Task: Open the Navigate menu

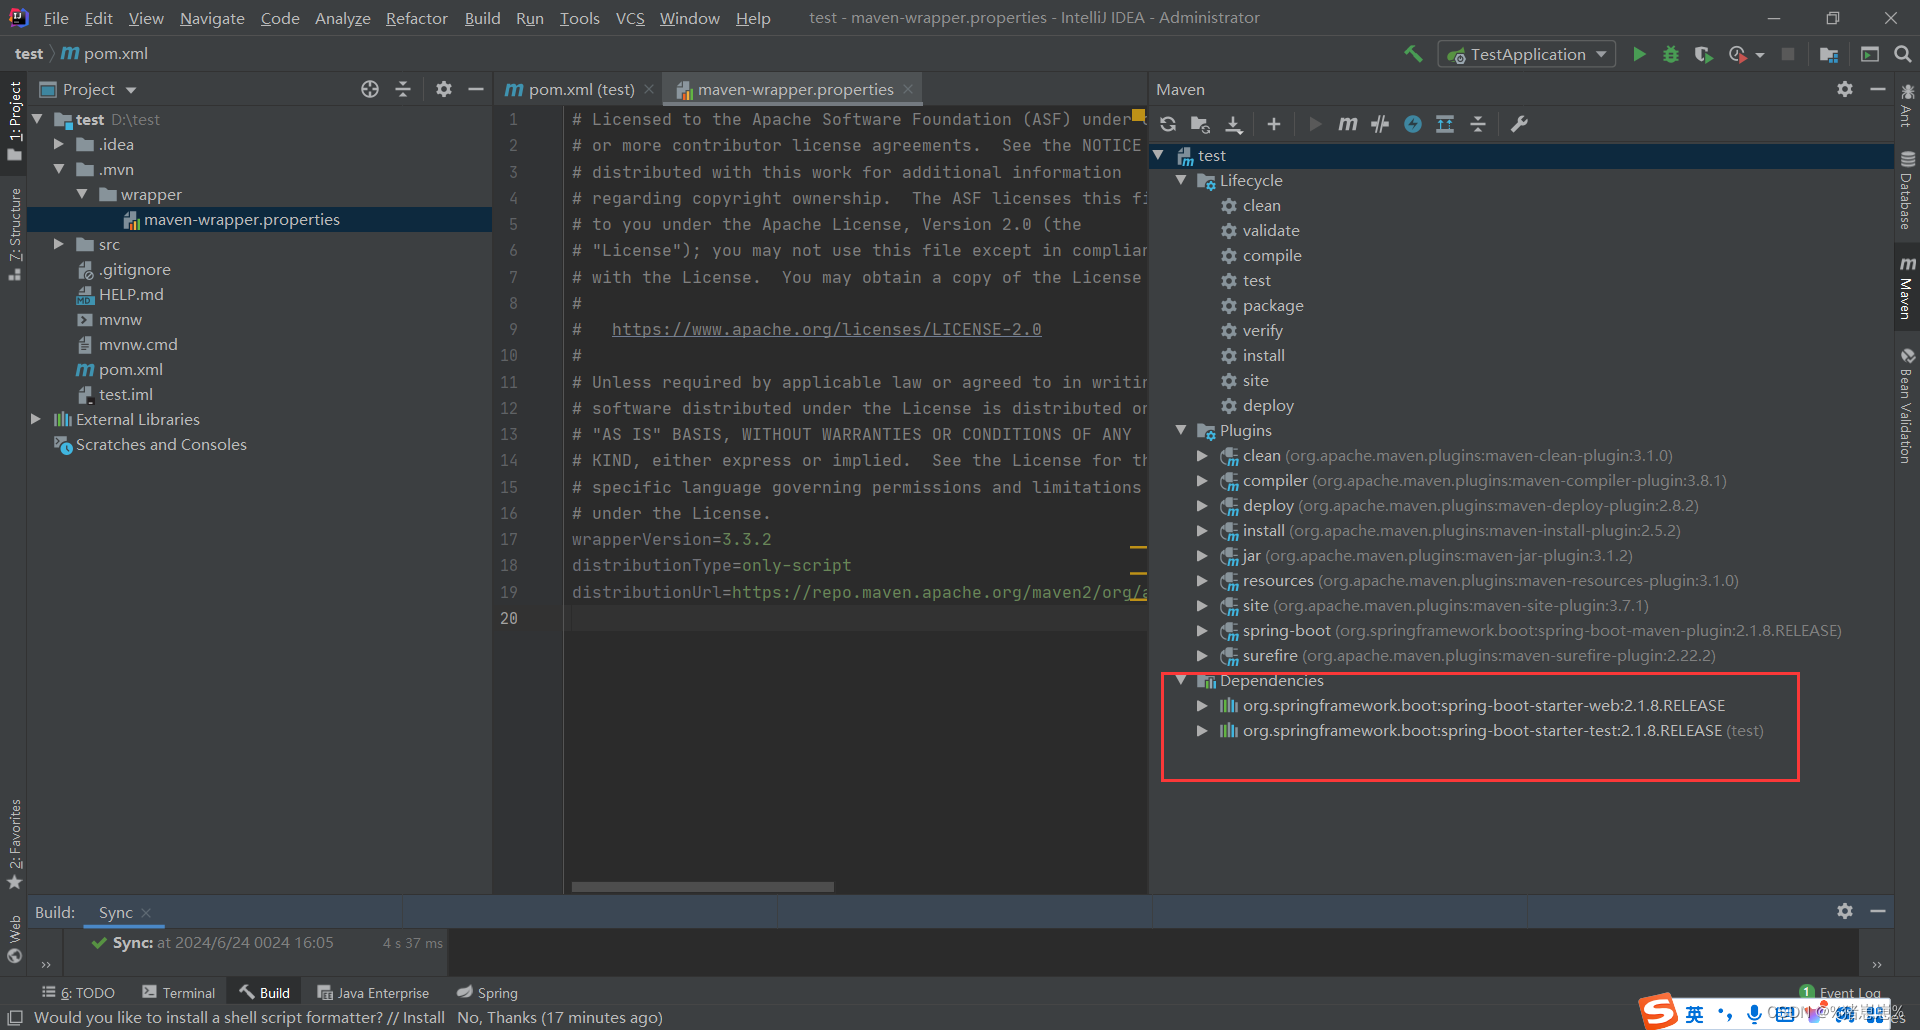Action: point(212,18)
